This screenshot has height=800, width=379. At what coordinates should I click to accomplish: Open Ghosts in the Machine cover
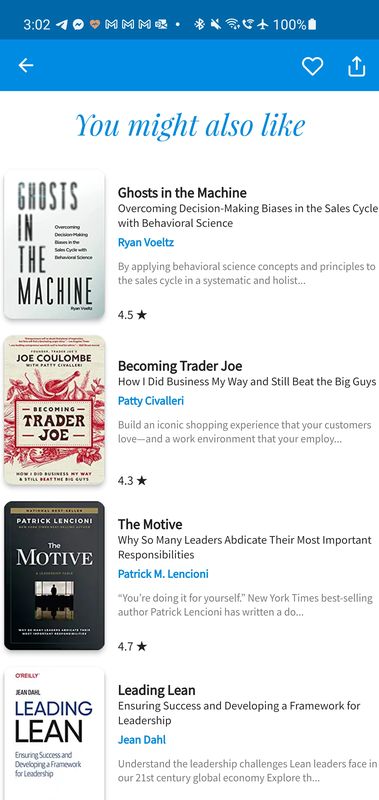pos(54,245)
